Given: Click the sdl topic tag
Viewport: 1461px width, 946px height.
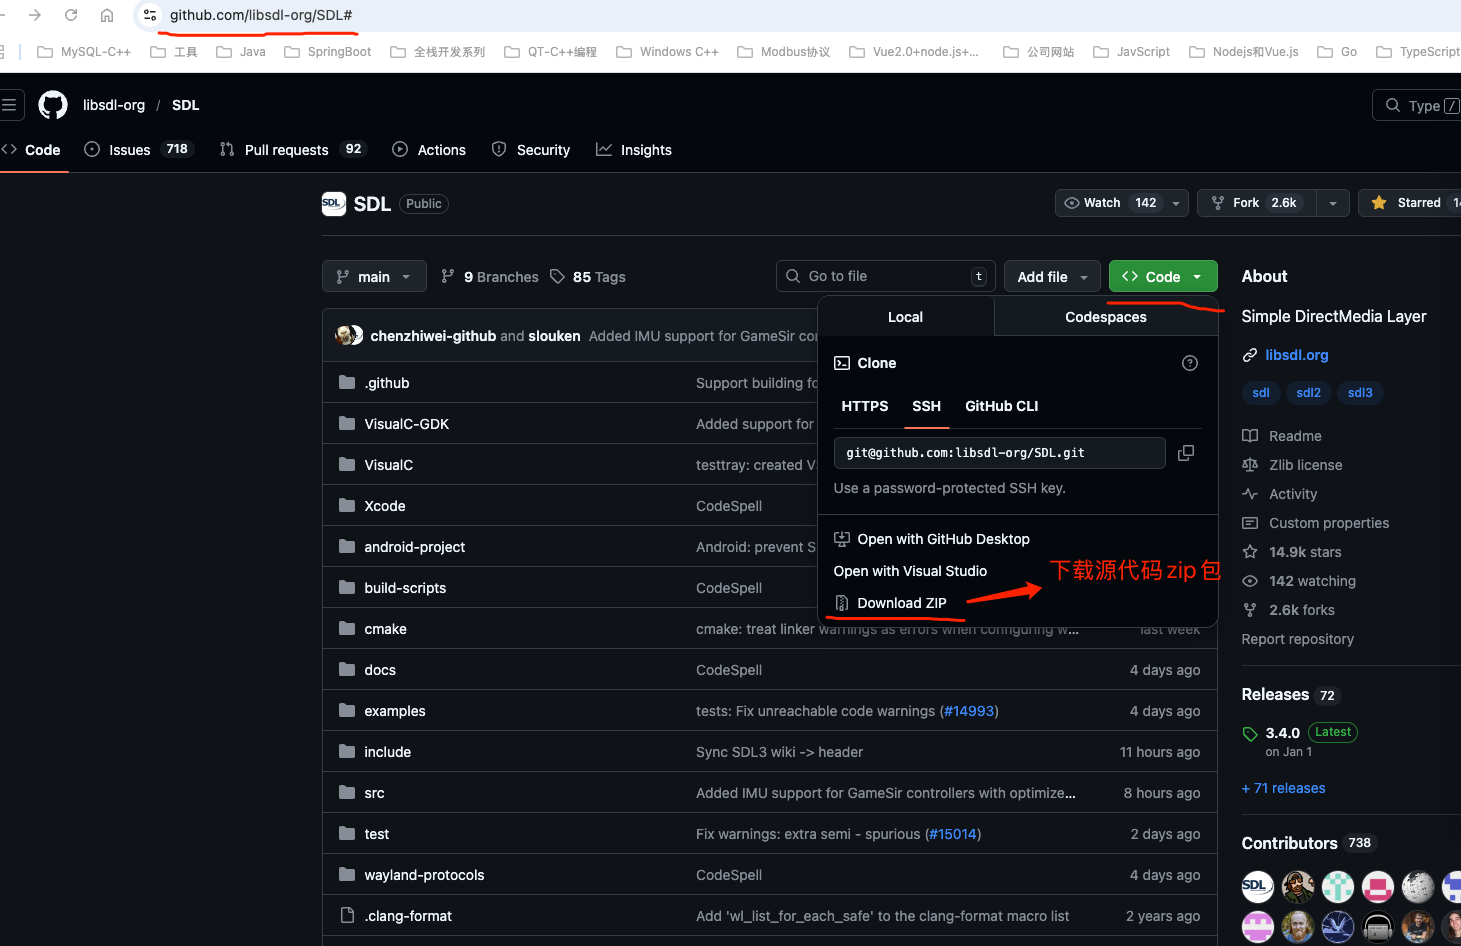Looking at the screenshot, I should coord(1261,393).
